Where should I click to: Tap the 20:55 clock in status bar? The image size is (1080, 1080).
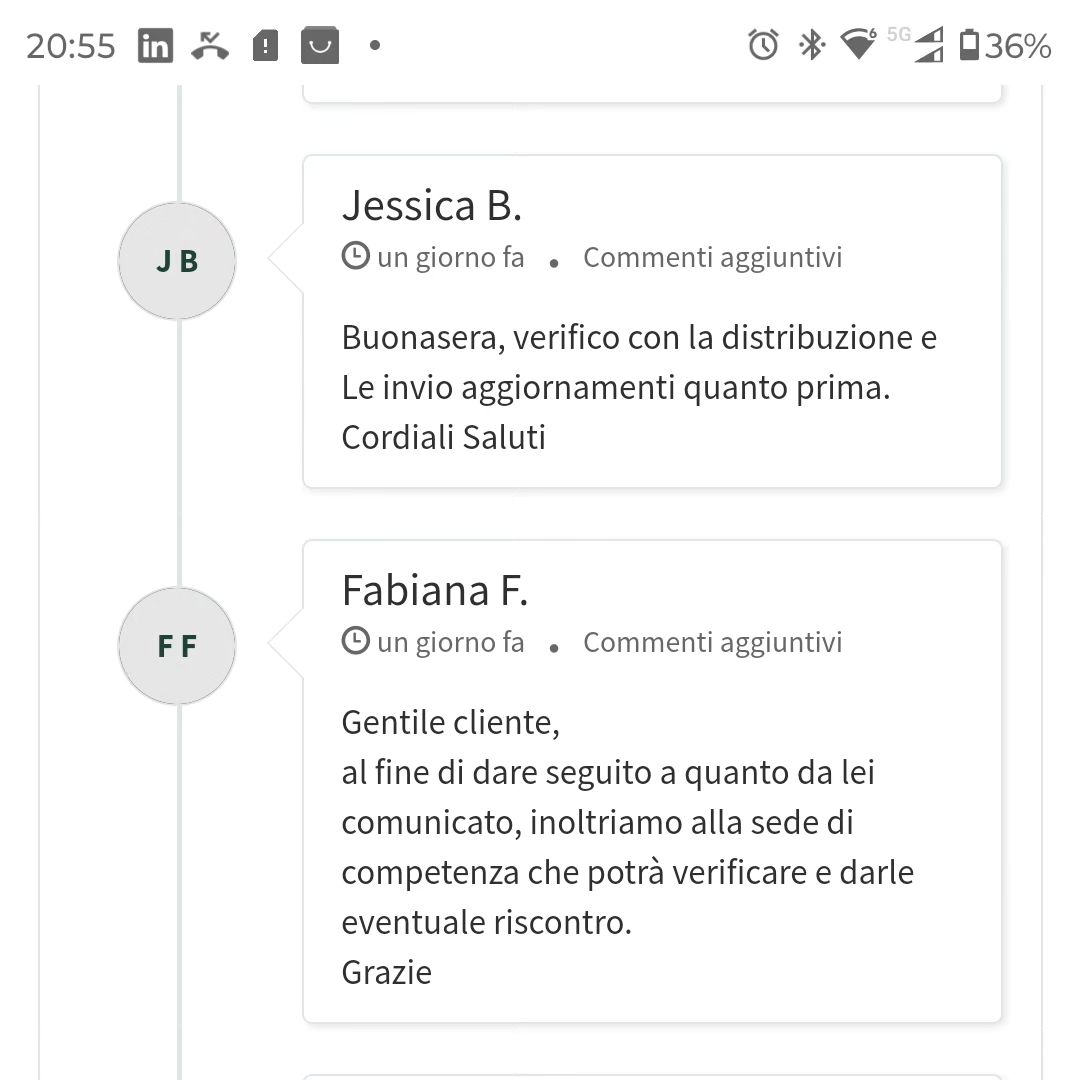(71, 46)
